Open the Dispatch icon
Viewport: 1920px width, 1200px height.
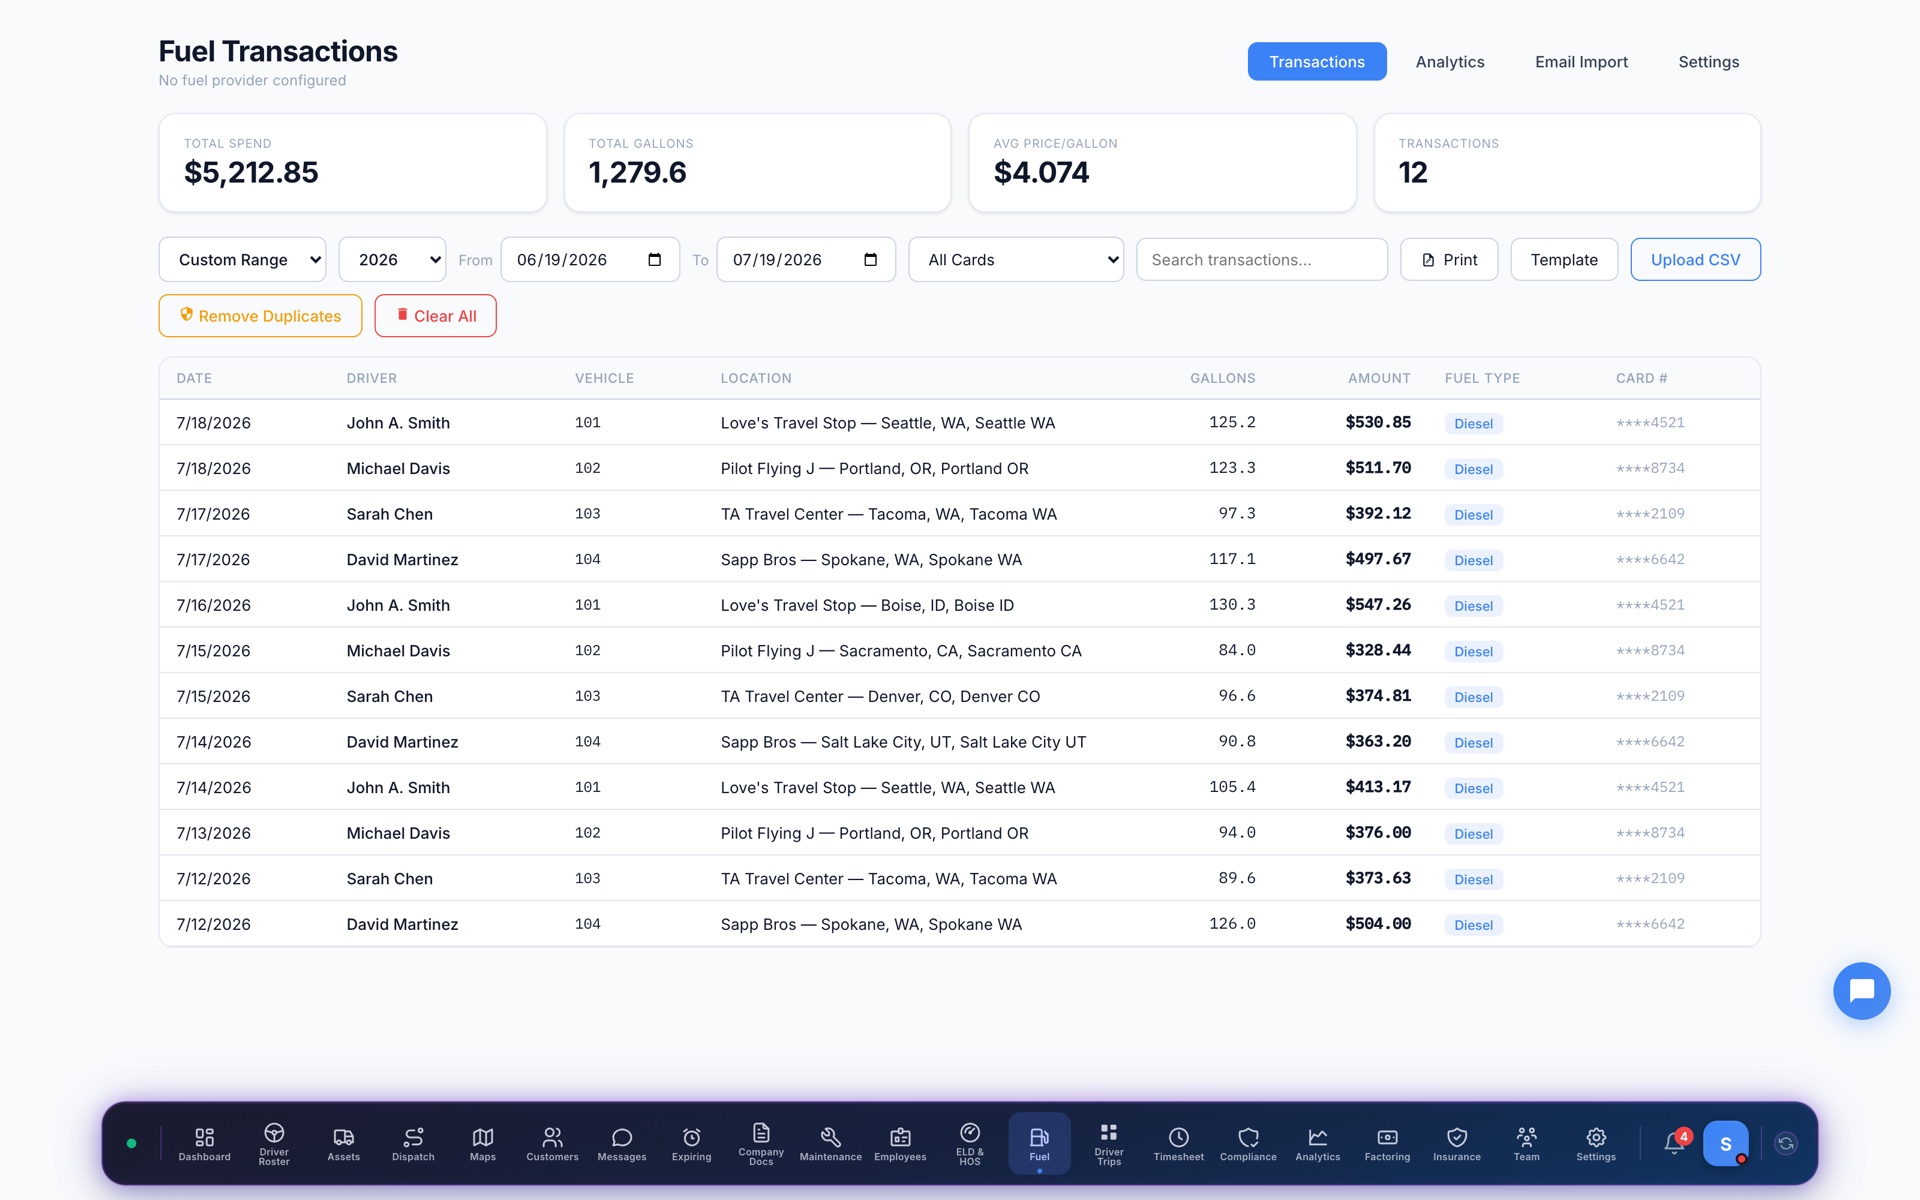click(413, 1143)
